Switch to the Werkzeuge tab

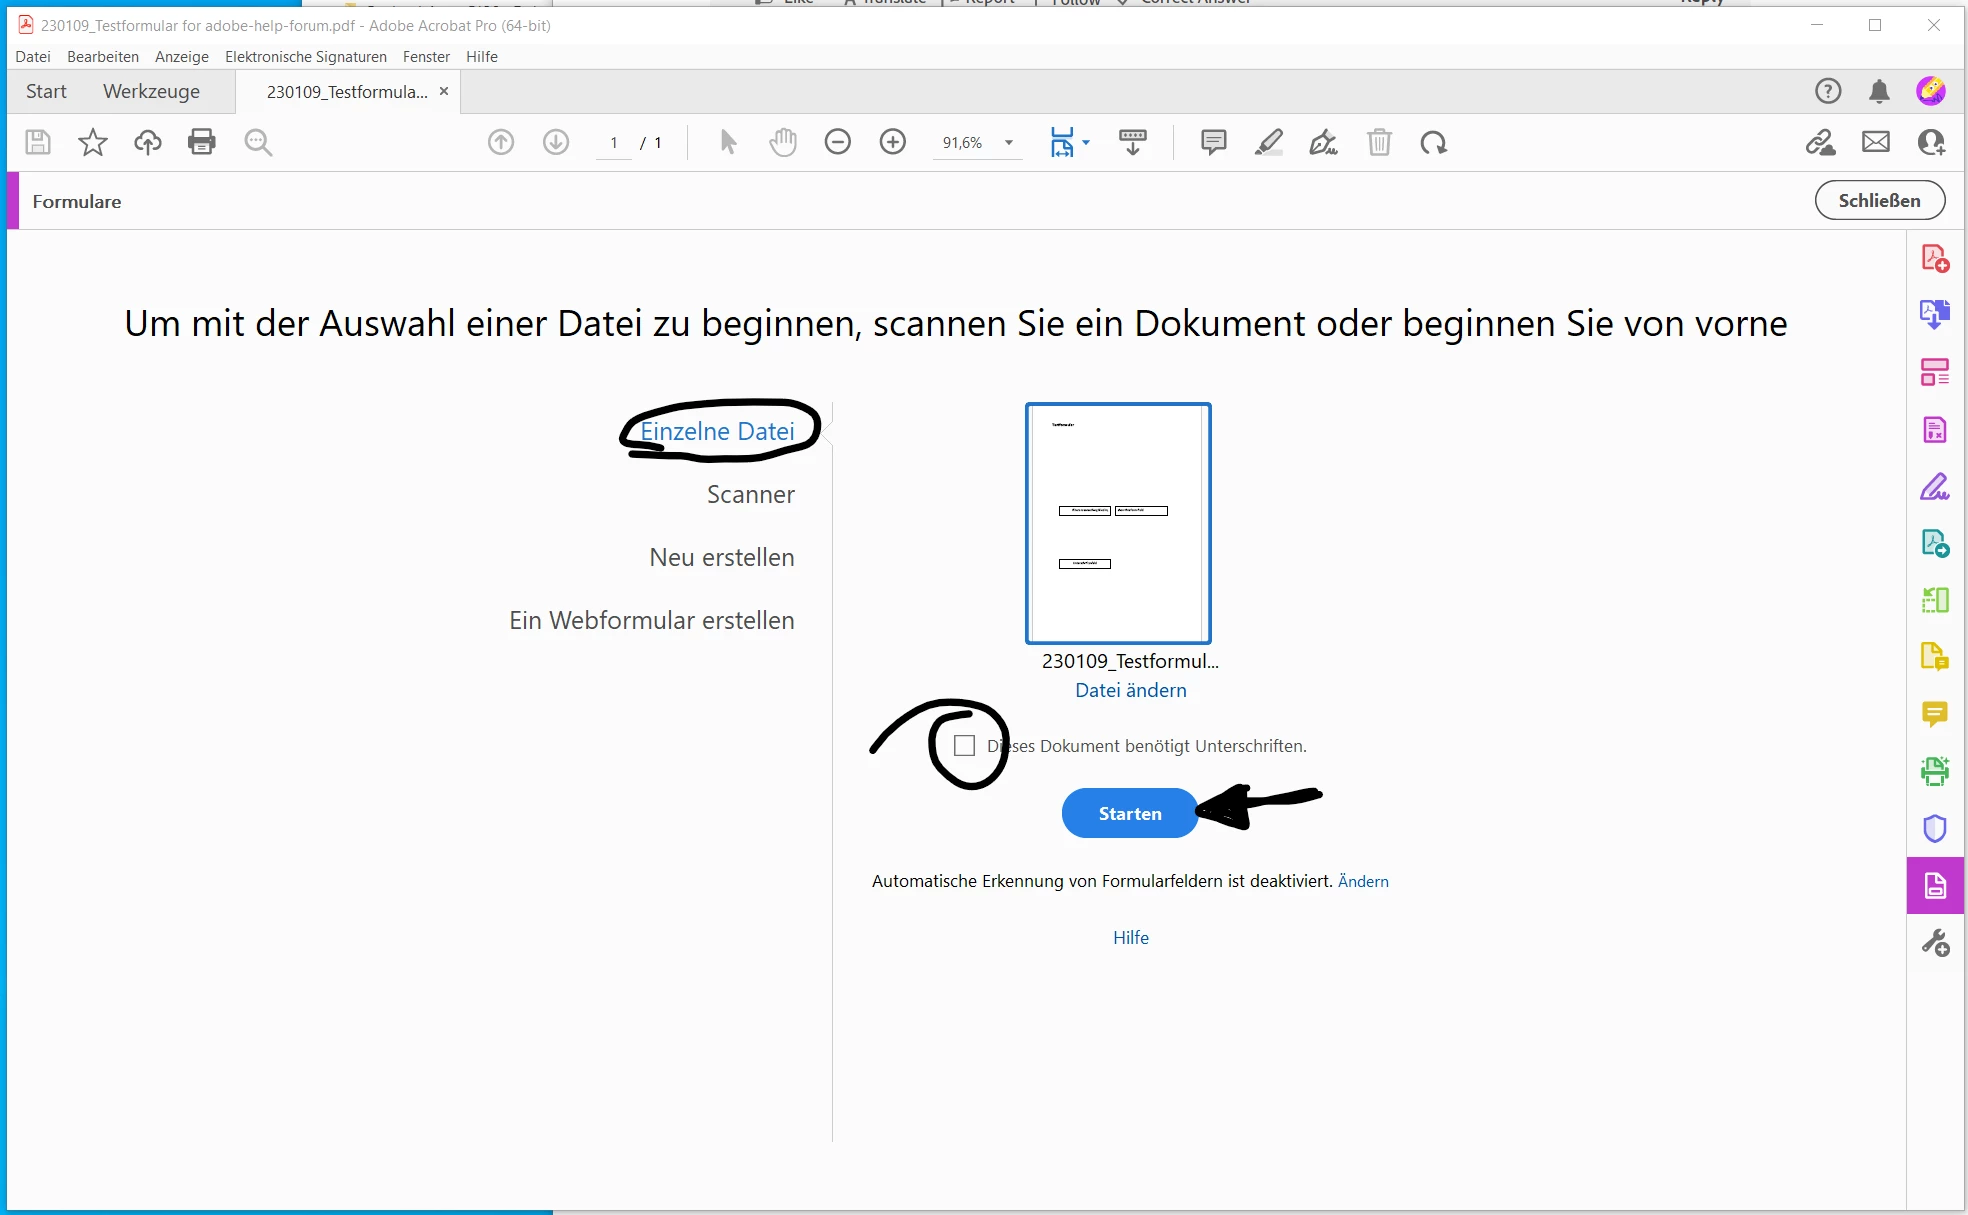click(x=151, y=91)
